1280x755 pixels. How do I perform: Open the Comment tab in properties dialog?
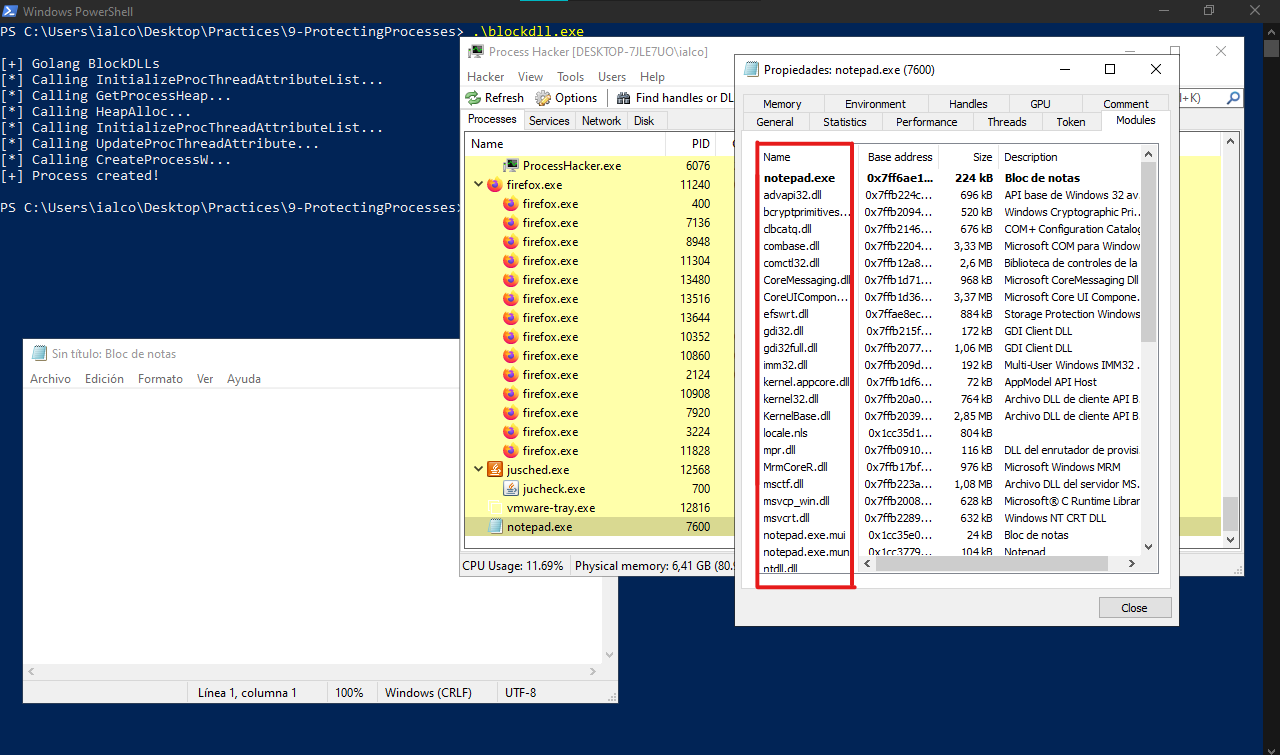pyautogui.click(x=1126, y=104)
